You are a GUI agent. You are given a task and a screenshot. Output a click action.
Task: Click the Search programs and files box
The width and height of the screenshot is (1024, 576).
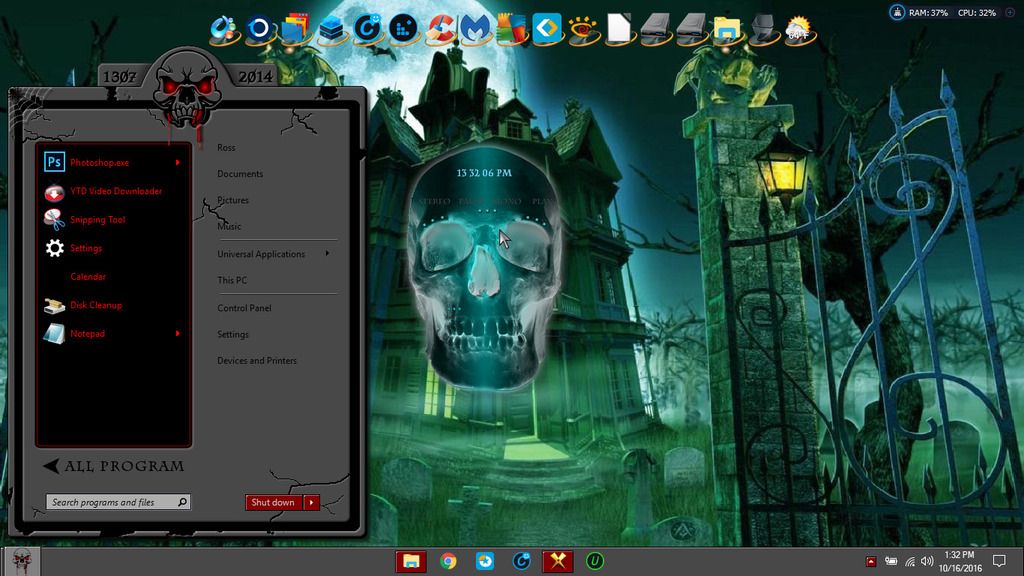(x=110, y=502)
